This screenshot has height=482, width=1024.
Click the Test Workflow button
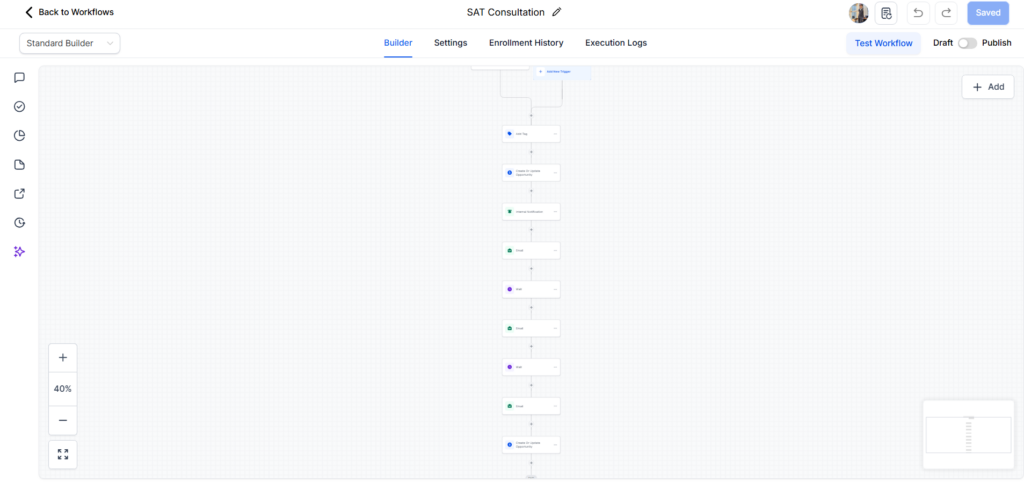(884, 43)
